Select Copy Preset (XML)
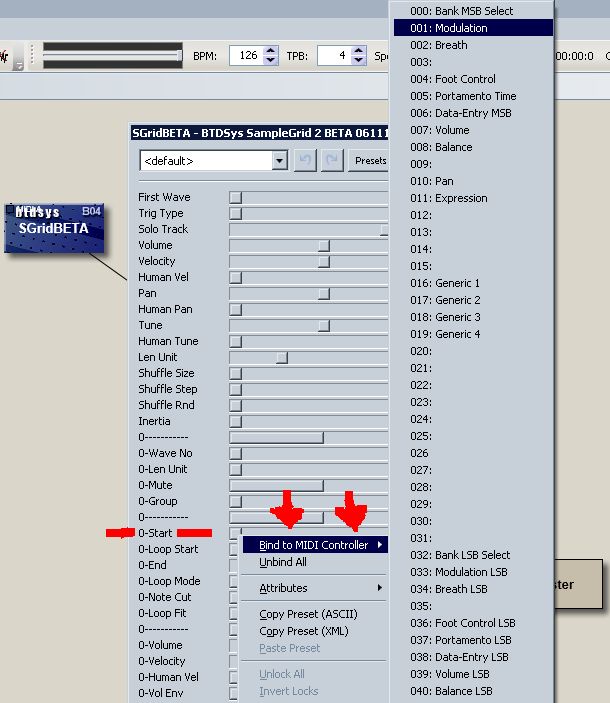Image resolution: width=610 pixels, height=703 pixels. click(303, 631)
